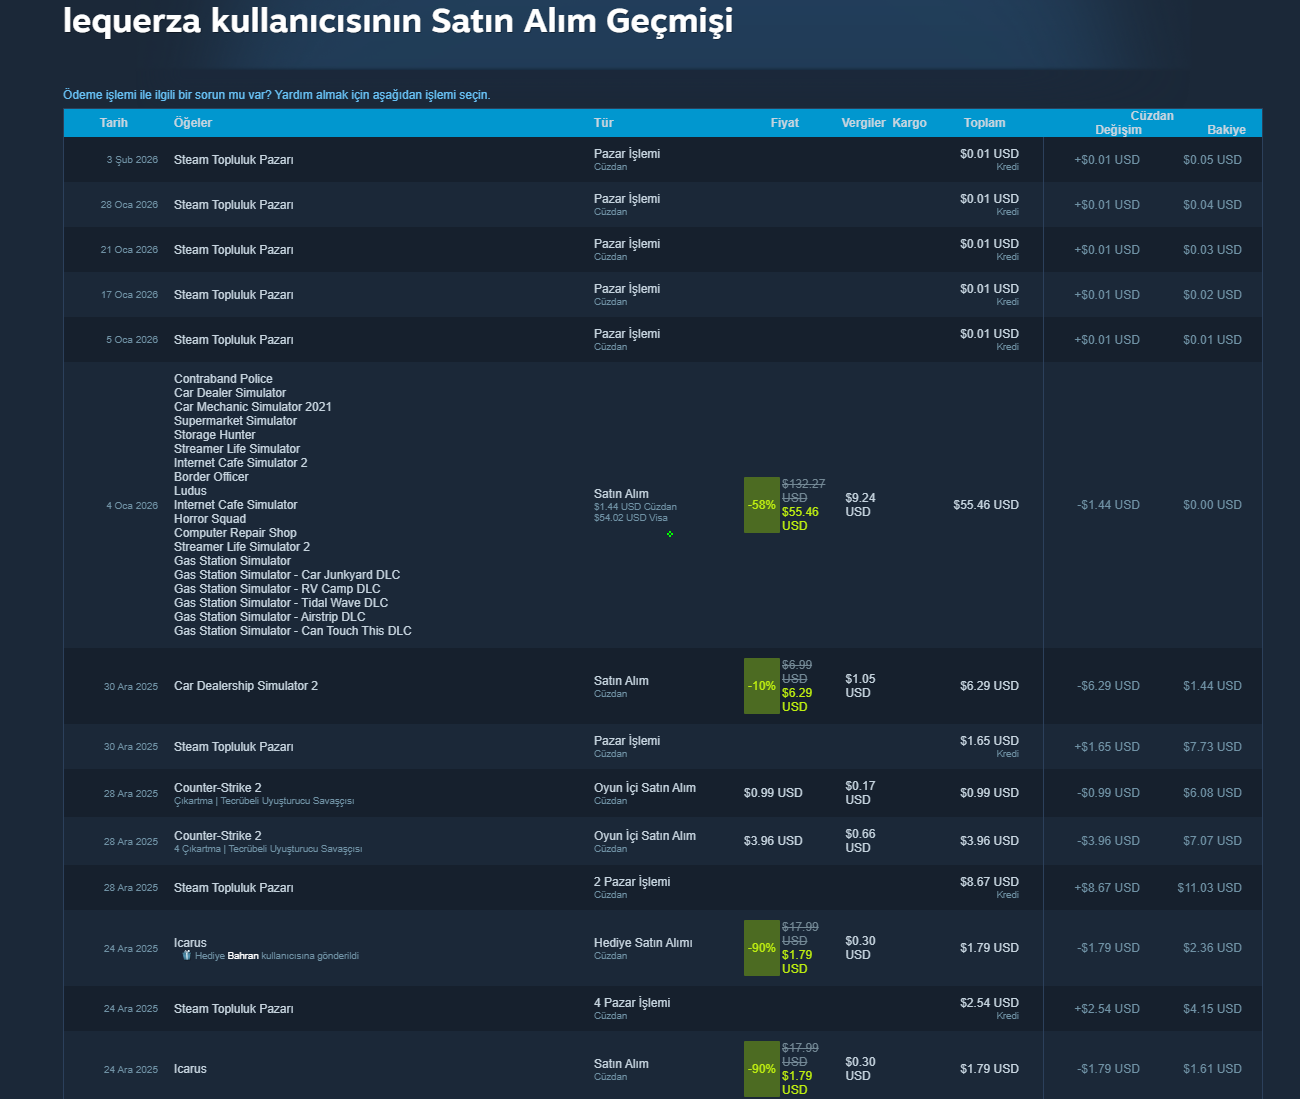Click the 2 Pazar İşlemi entry
This screenshot has width=1300, height=1099.
pyautogui.click(x=632, y=882)
